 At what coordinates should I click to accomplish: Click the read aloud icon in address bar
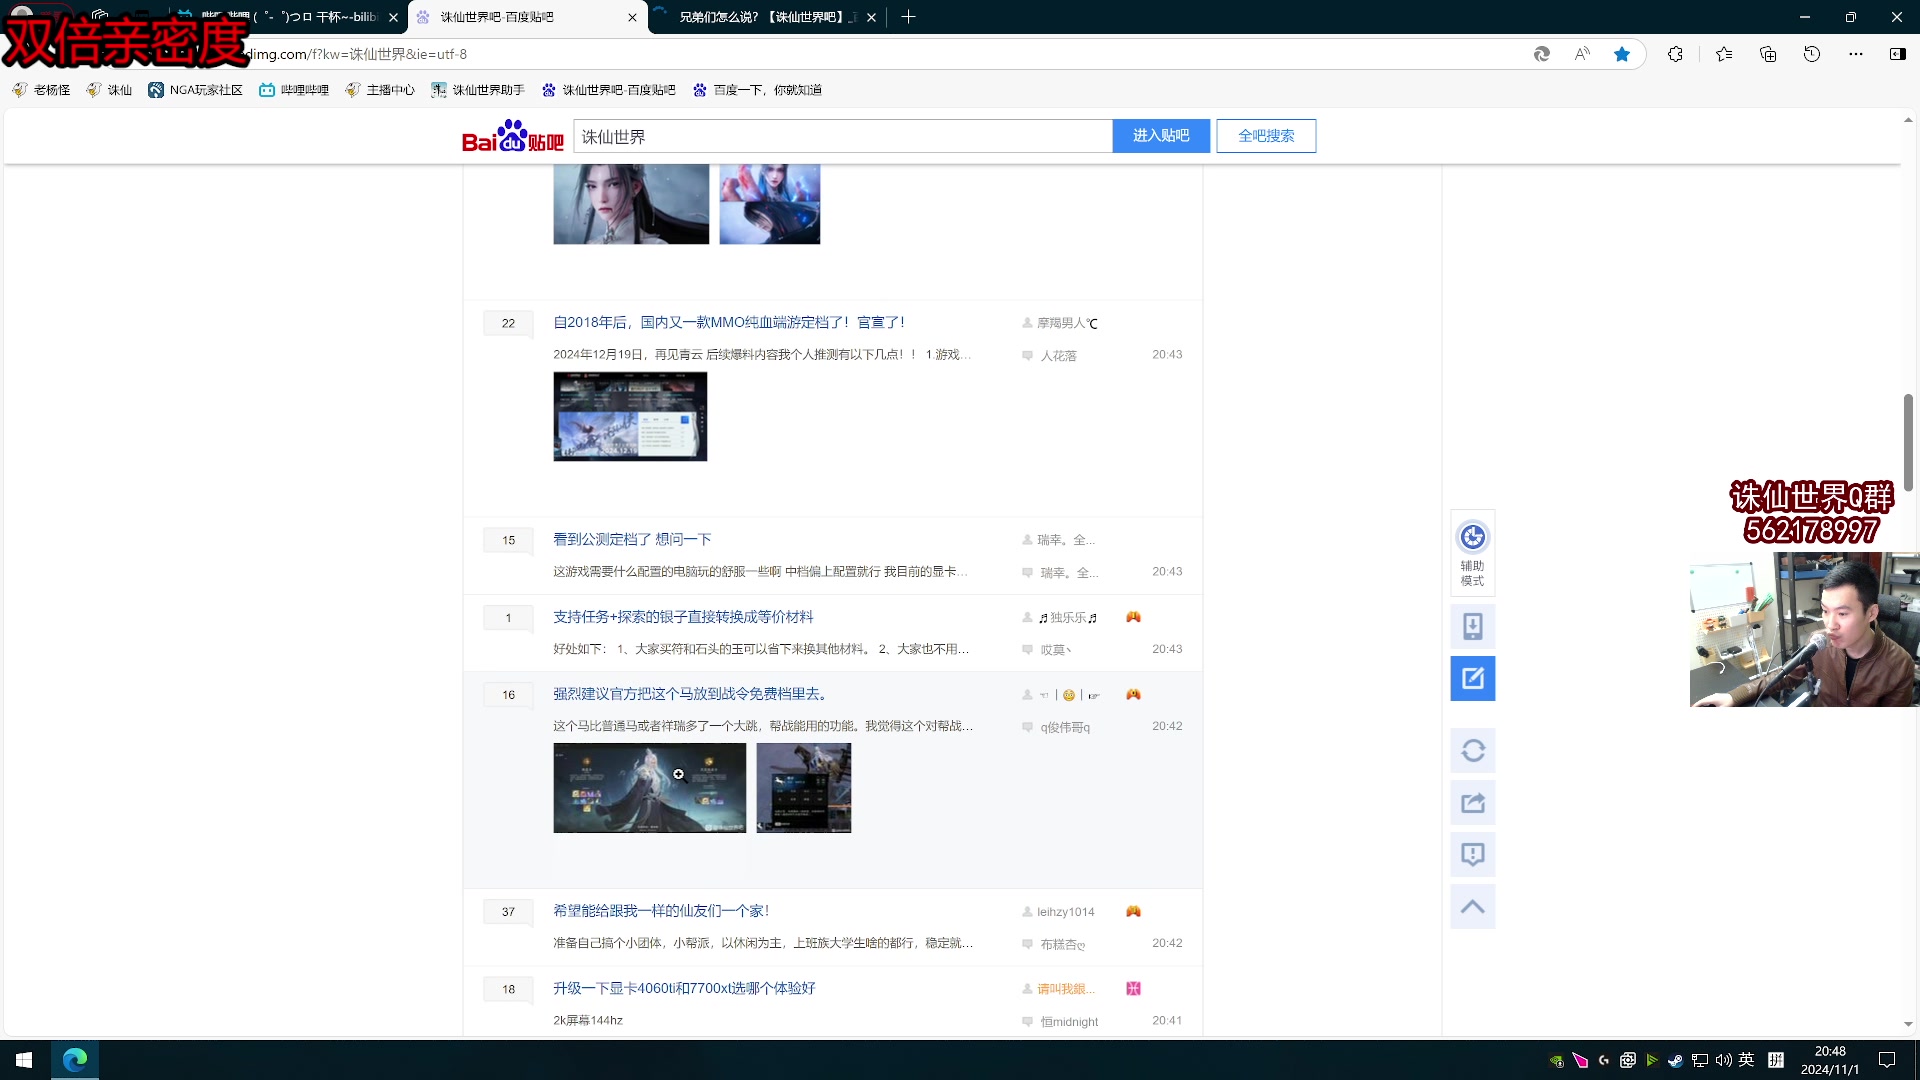pyautogui.click(x=1581, y=54)
